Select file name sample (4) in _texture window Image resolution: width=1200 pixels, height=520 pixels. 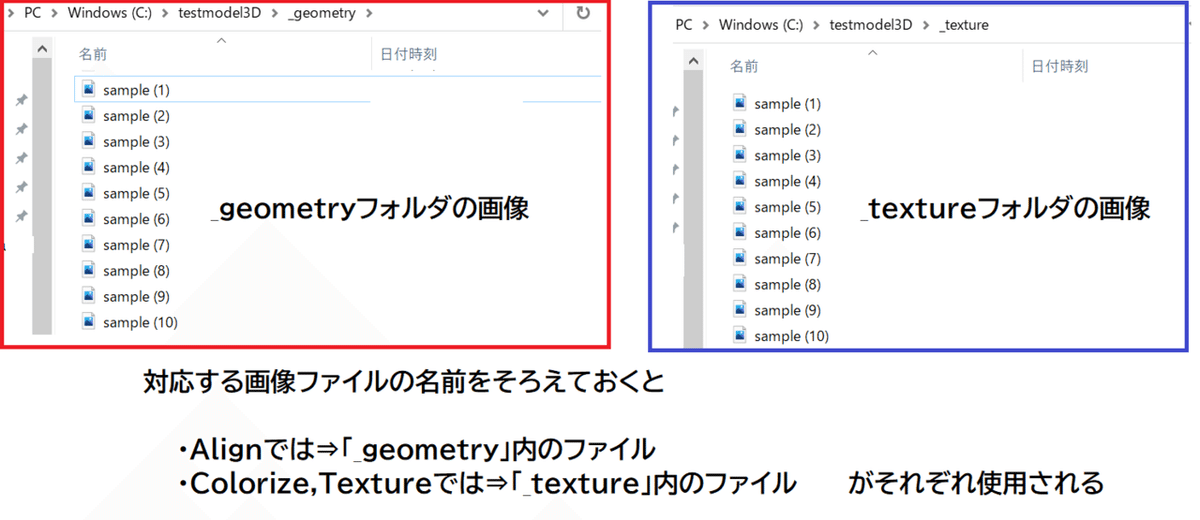click(787, 181)
